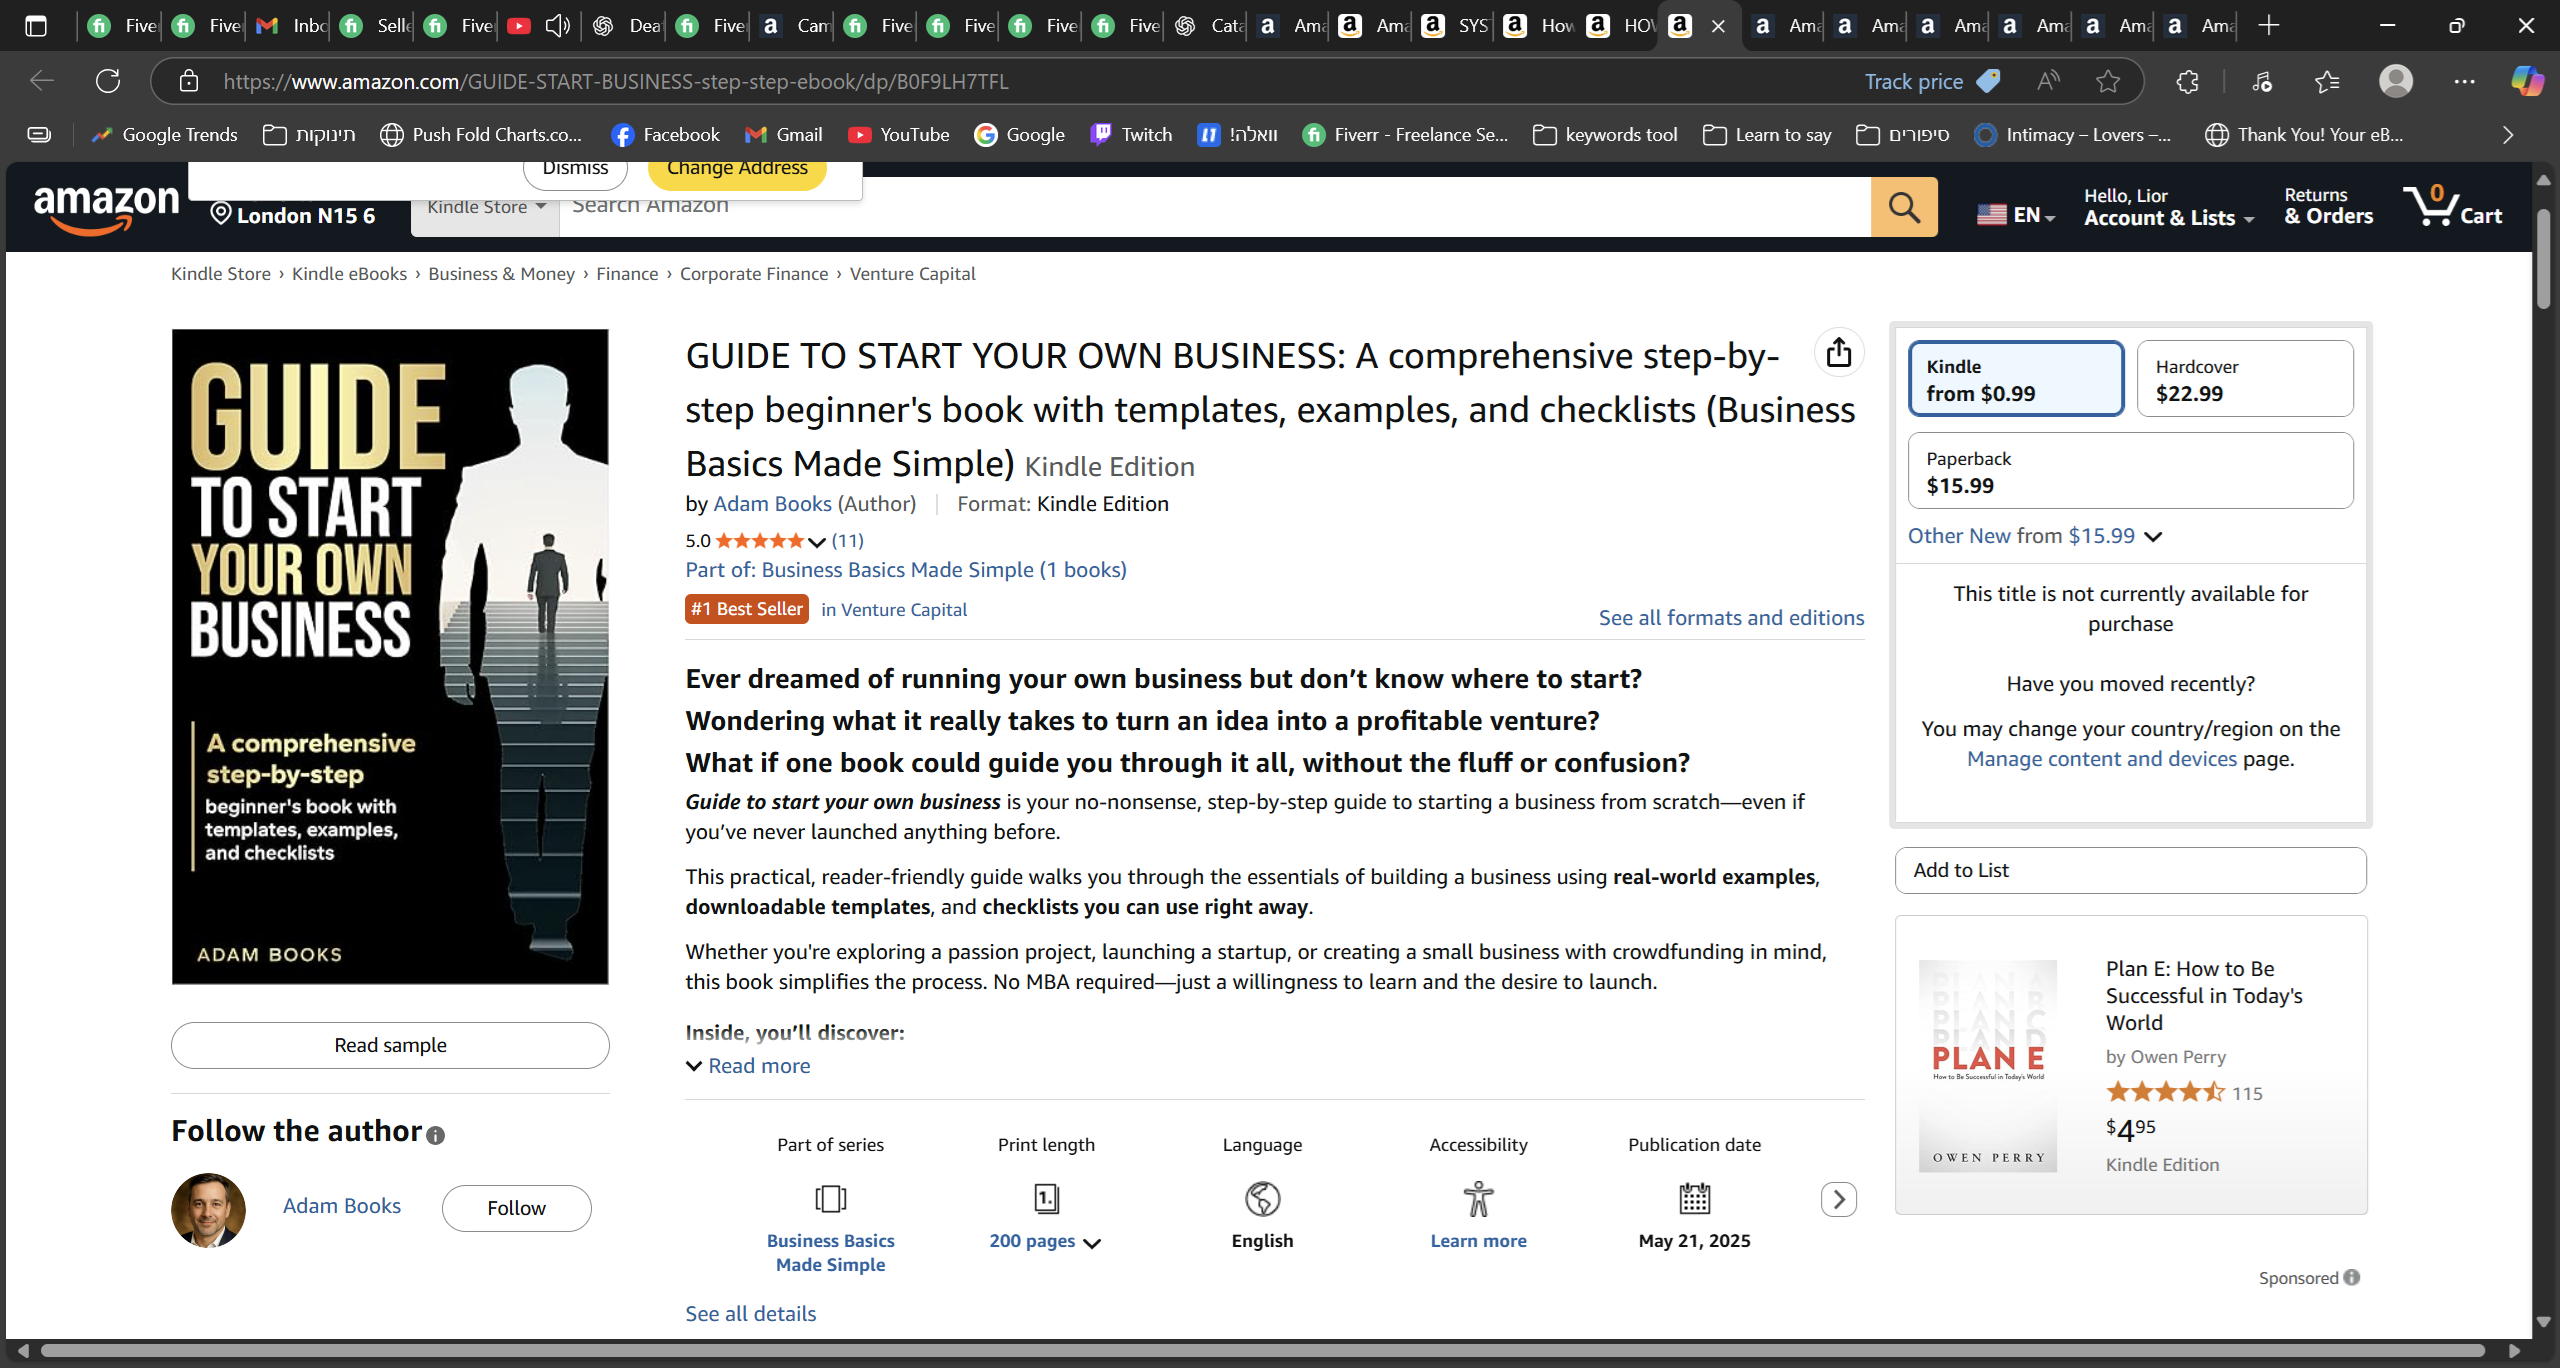Click the site info lock icon
The width and height of the screenshot is (2560, 1368).
tap(188, 81)
